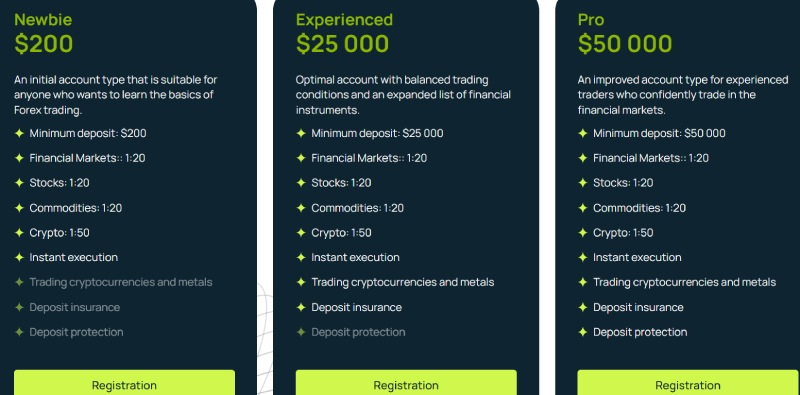Click the Newbie $200 price heading
The width and height of the screenshot is (800, 395).
point(44,44)
